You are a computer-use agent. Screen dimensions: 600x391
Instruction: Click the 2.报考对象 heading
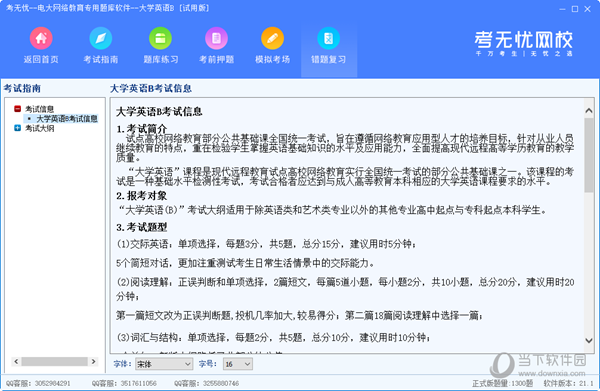(x=142, y=196)
